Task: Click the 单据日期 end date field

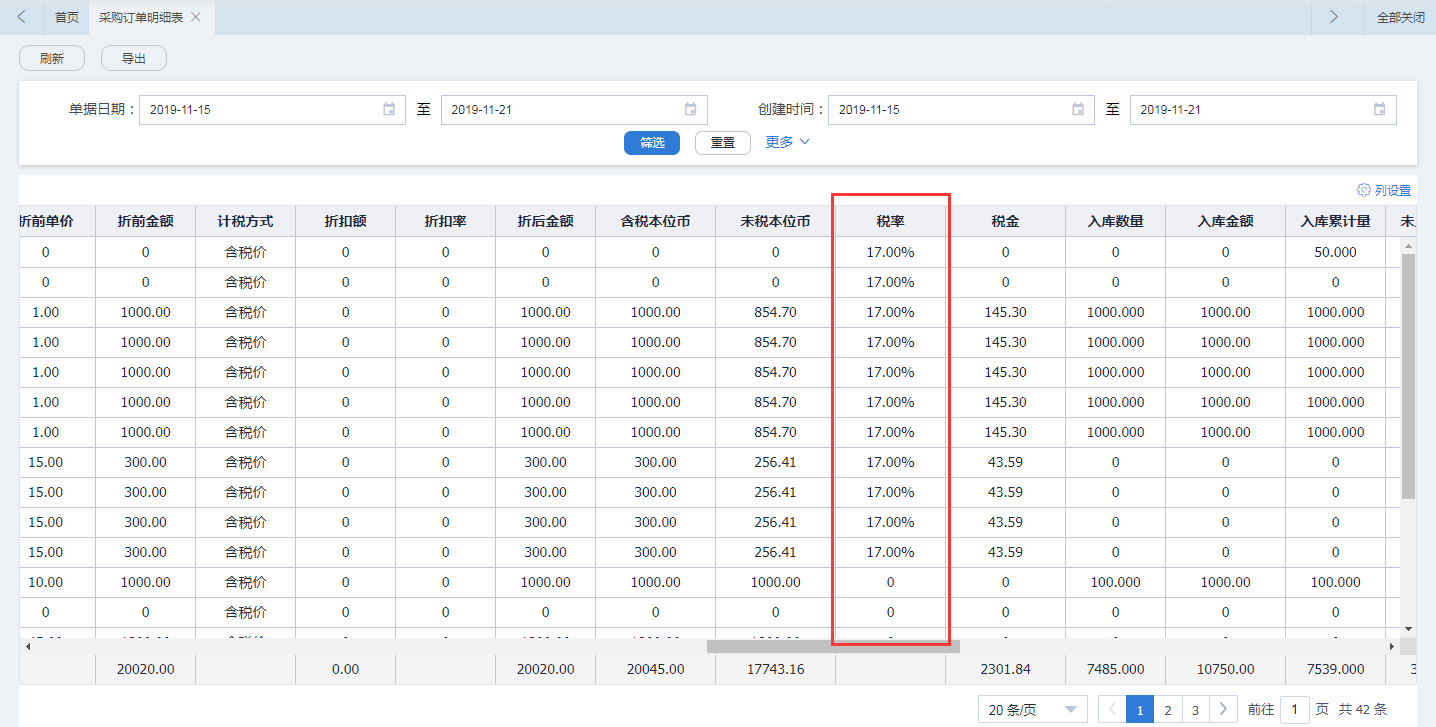Action: tap(574, 109)
